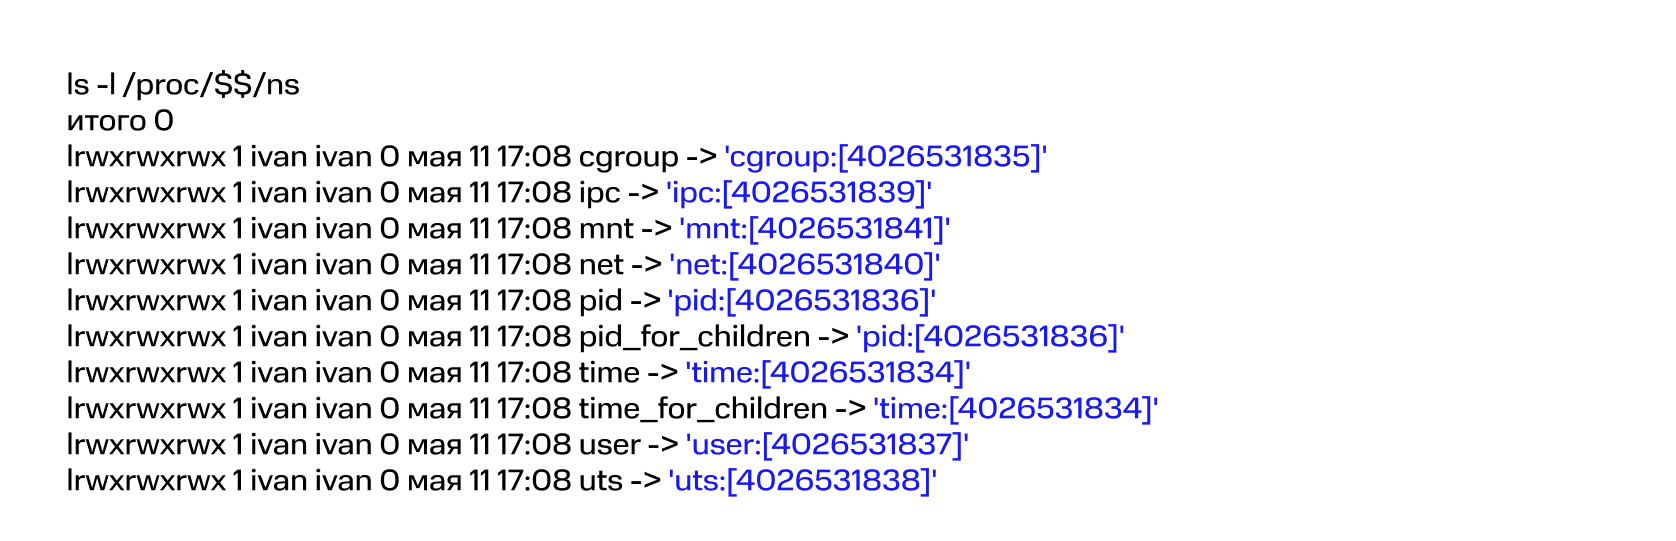Open the 'mnt:[4026531841]' symlink target

coord(814,229)
